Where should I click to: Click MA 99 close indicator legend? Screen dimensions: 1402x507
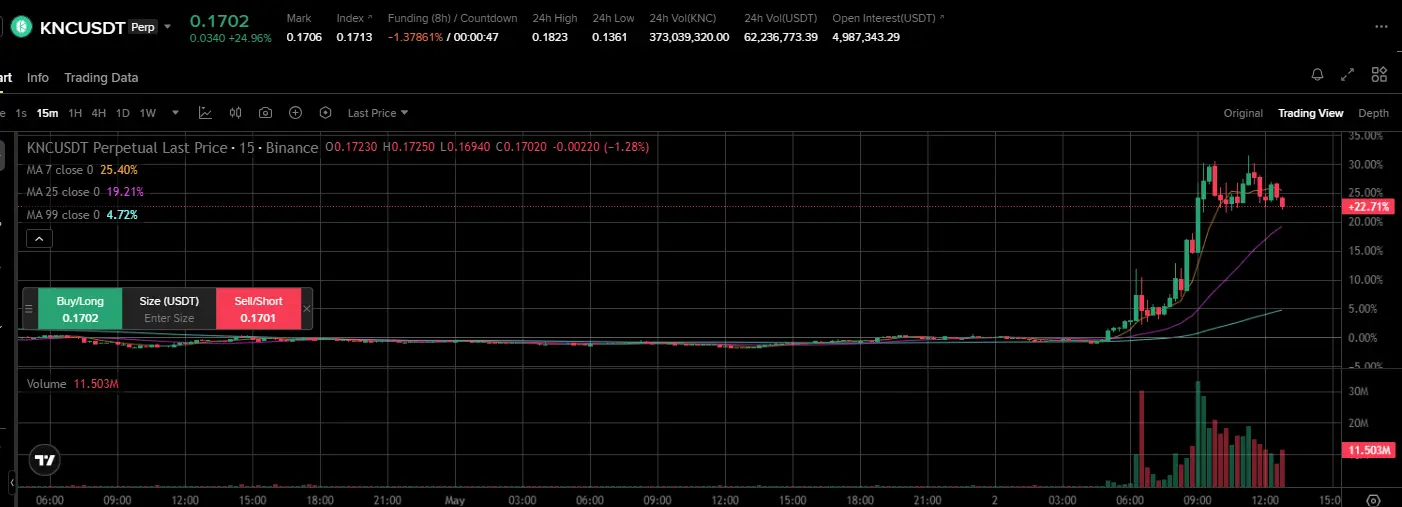pos(82,214)
